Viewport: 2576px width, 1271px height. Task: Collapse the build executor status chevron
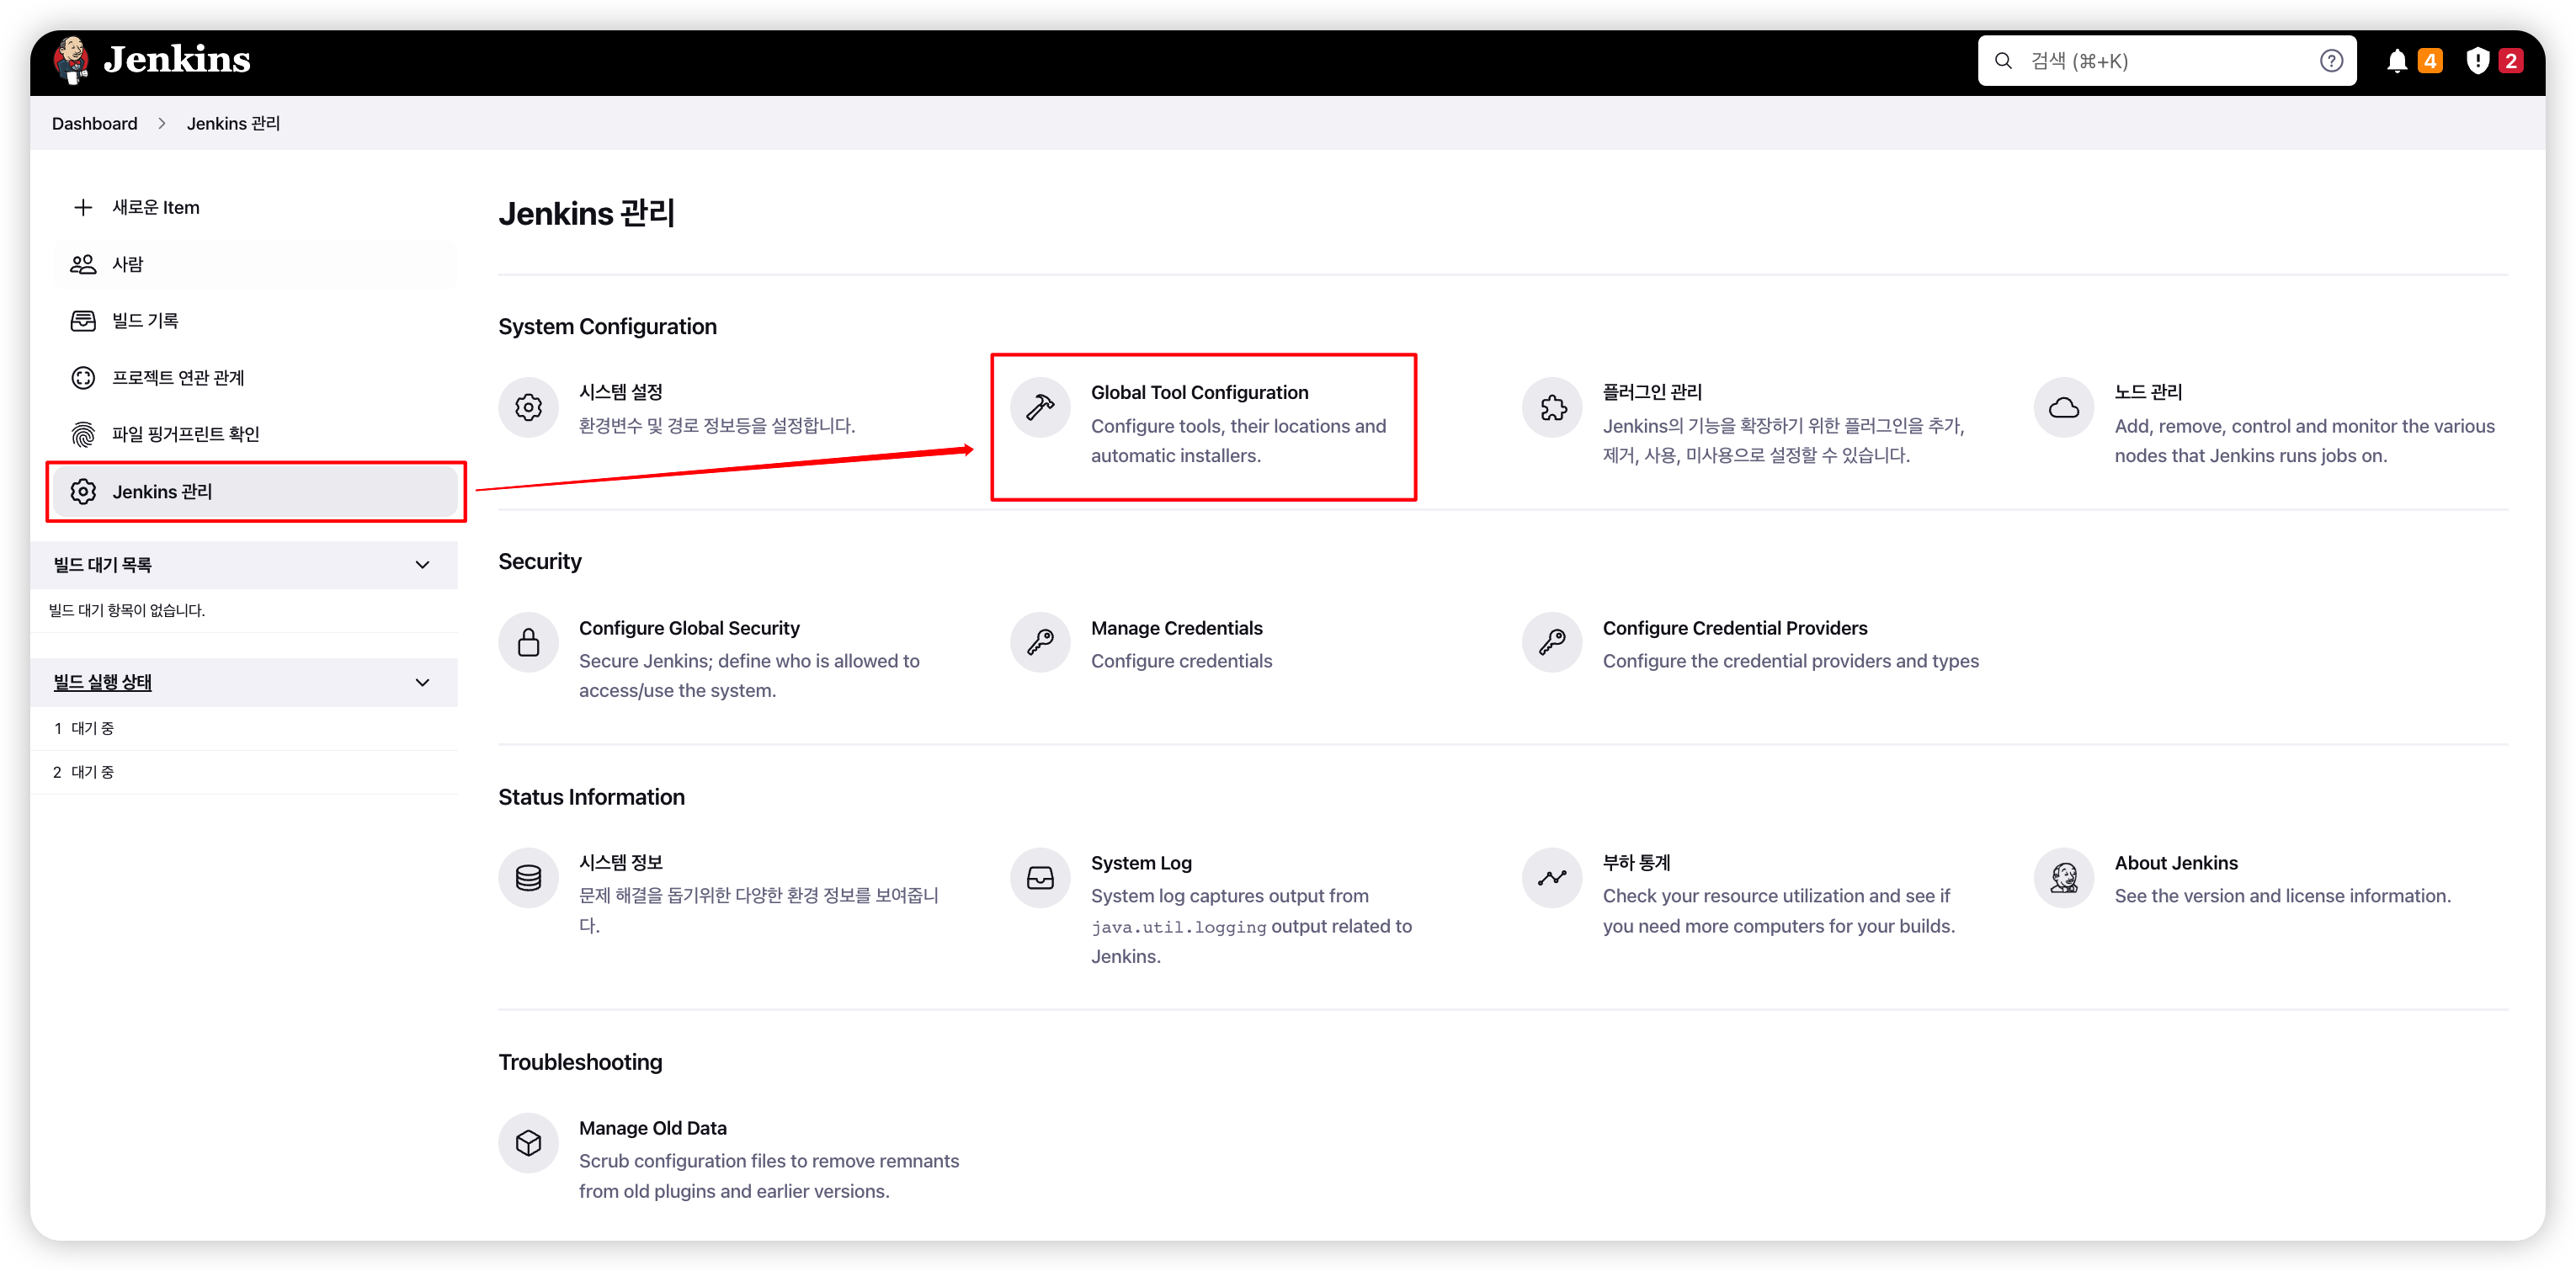point(422,682)
